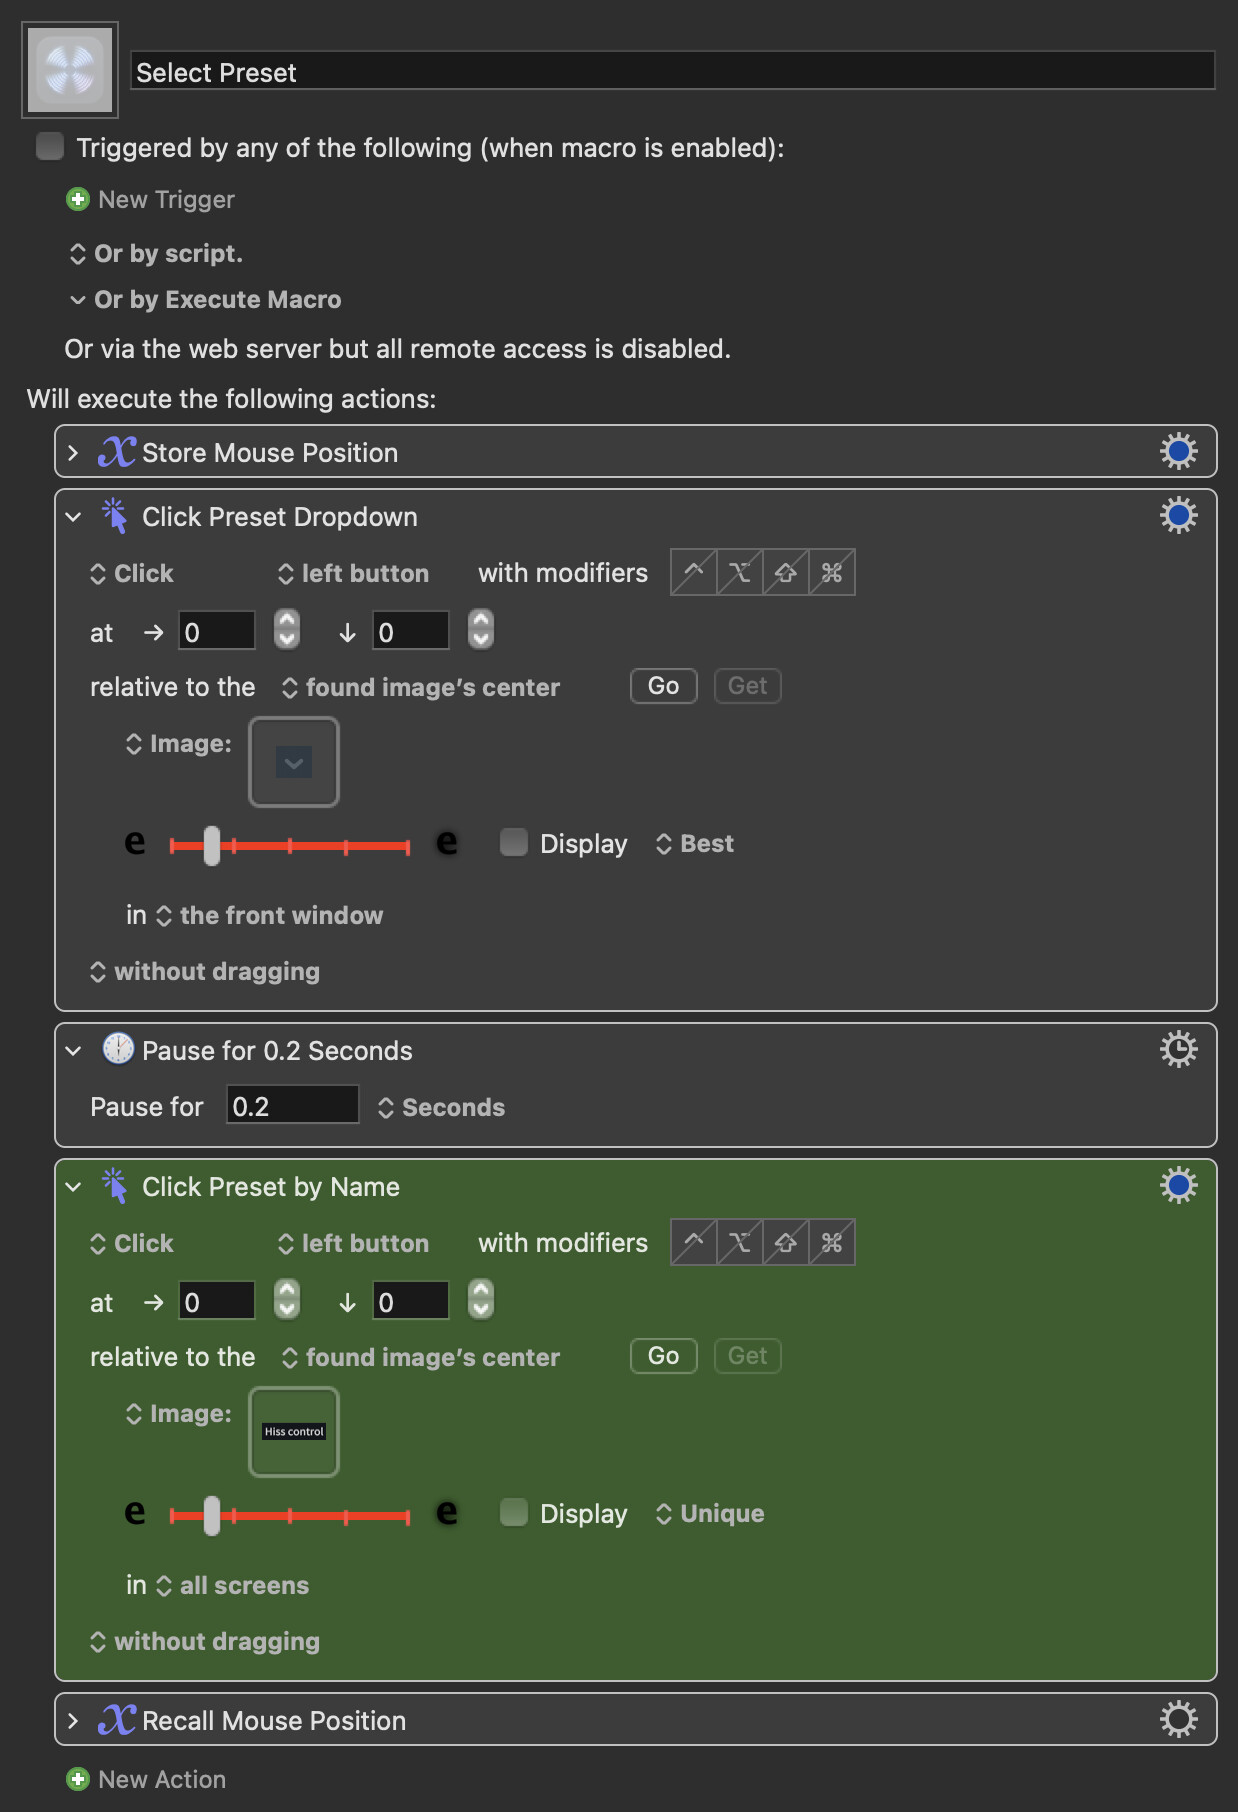Collapse the Pause for 0.2 Seconds action

coord(73,1051)
